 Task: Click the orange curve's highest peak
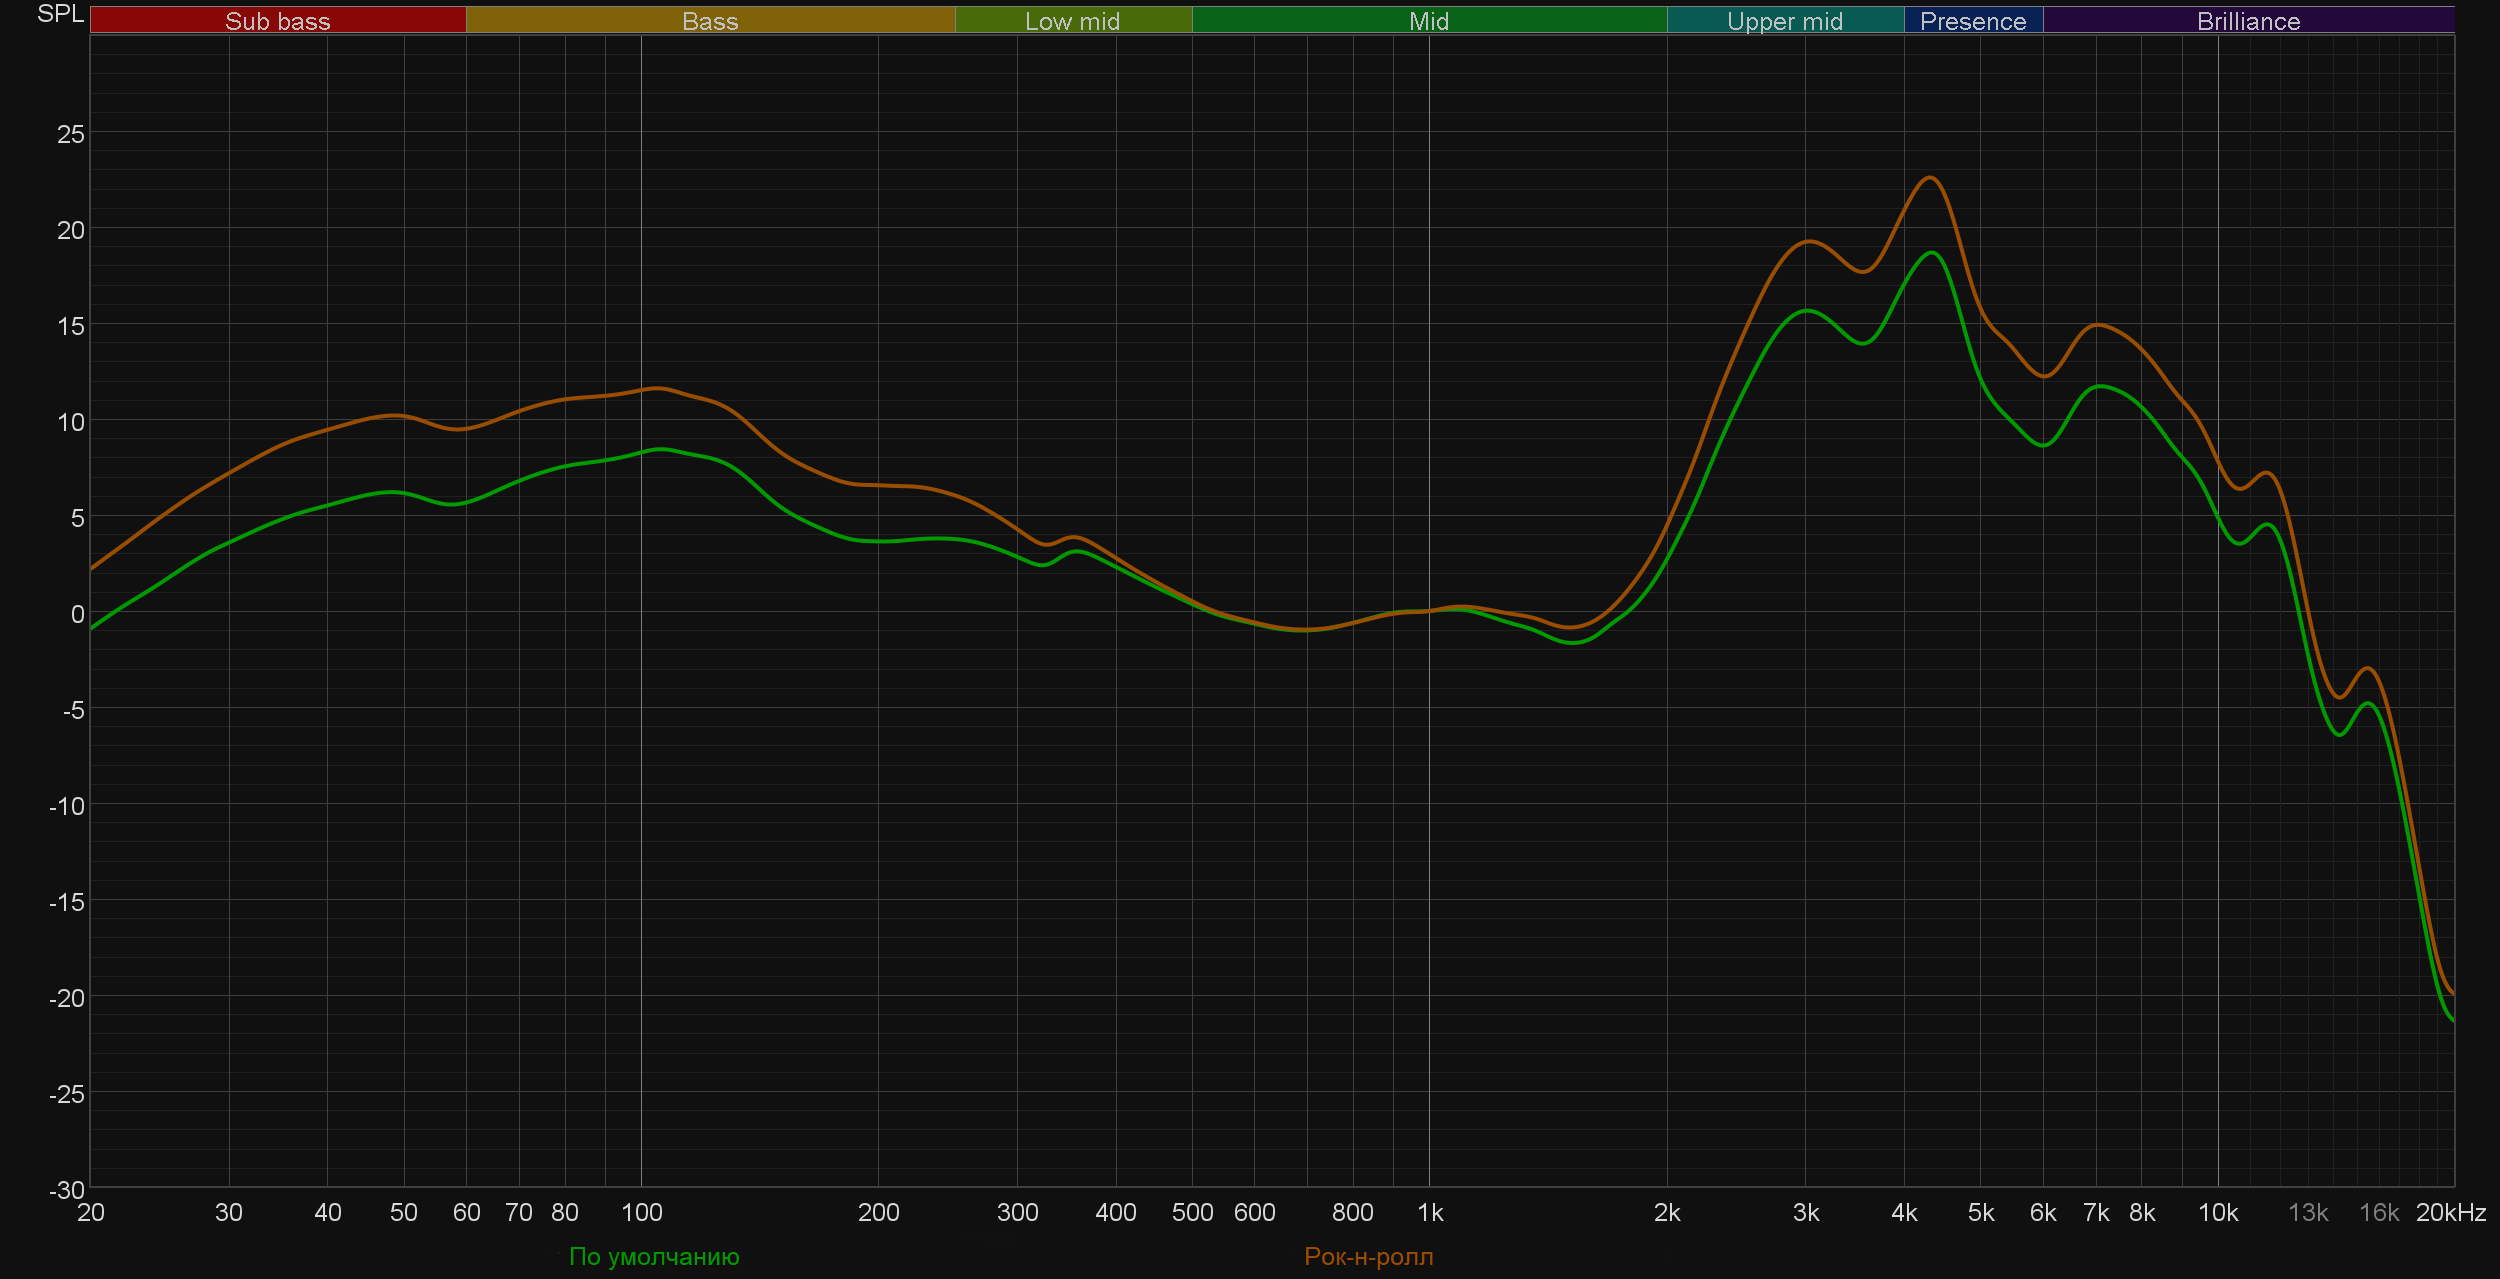pos(1930,178)
